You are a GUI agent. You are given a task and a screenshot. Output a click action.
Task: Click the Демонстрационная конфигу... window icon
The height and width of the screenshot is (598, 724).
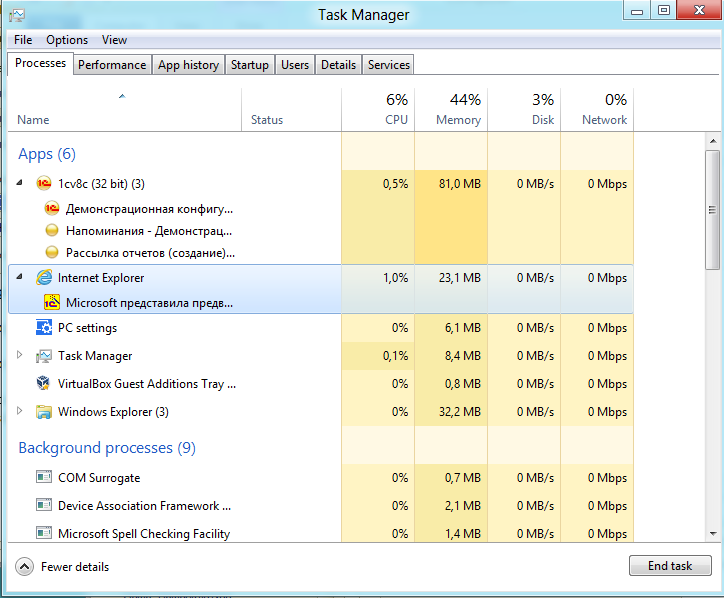(x=52, y=208)
